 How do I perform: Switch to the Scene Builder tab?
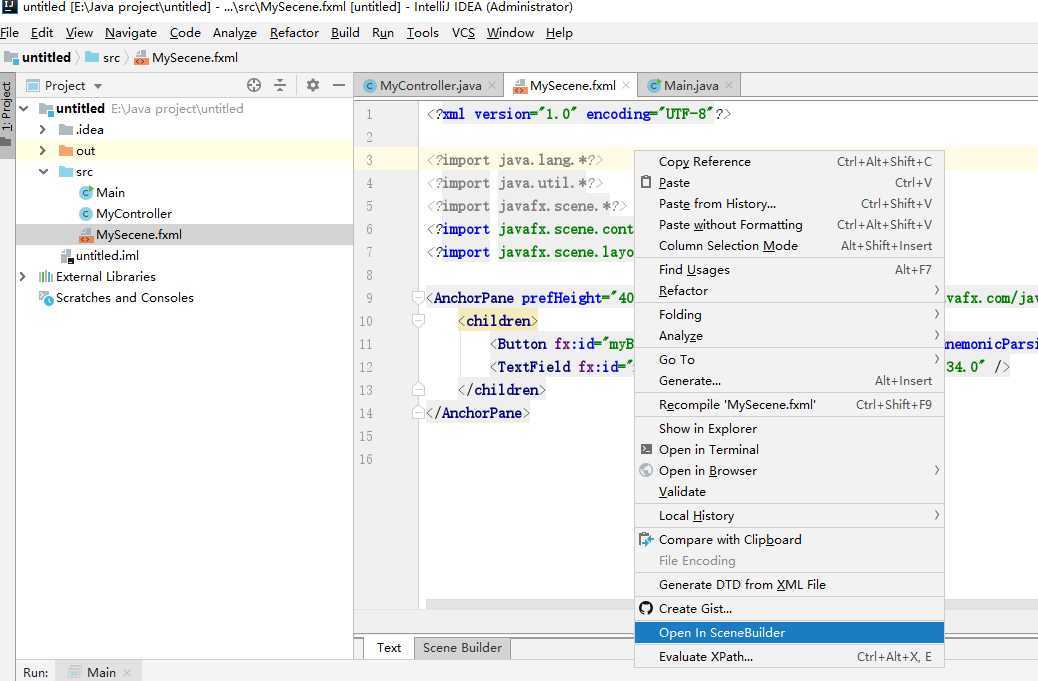(462, 648)
